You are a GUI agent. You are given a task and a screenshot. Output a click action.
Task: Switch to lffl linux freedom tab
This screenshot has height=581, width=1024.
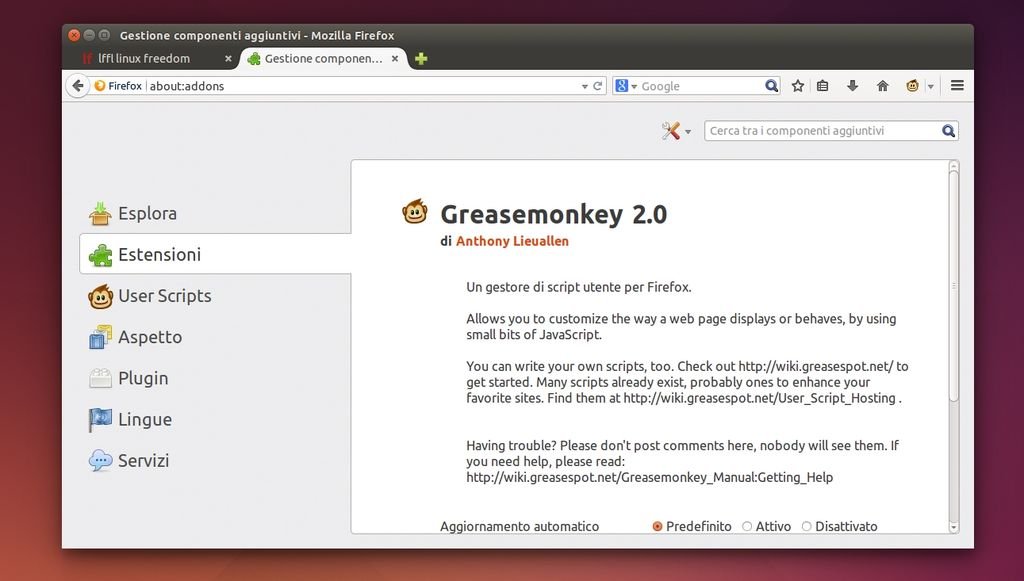152,58
